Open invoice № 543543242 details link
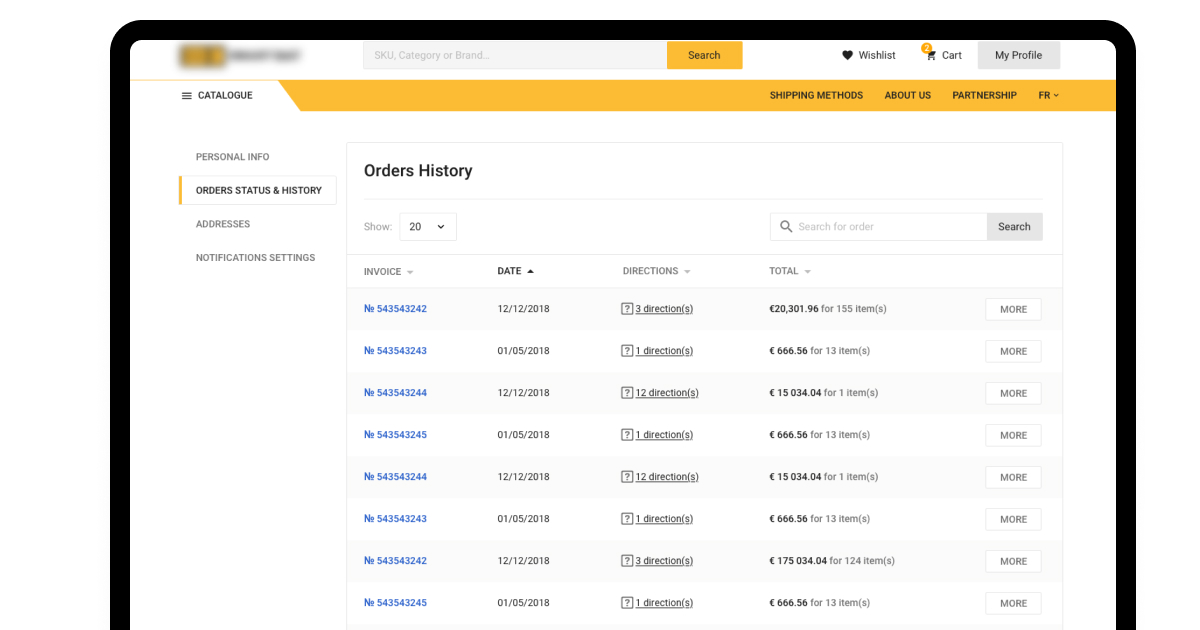 click(x=395, y=309)
